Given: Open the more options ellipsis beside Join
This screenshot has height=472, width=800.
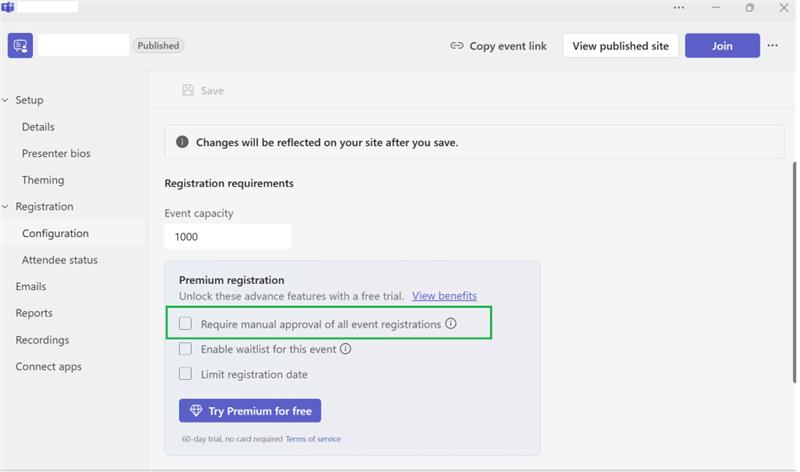Looking at the screenshot, I should pyautogui.click(x=772, y=45).
